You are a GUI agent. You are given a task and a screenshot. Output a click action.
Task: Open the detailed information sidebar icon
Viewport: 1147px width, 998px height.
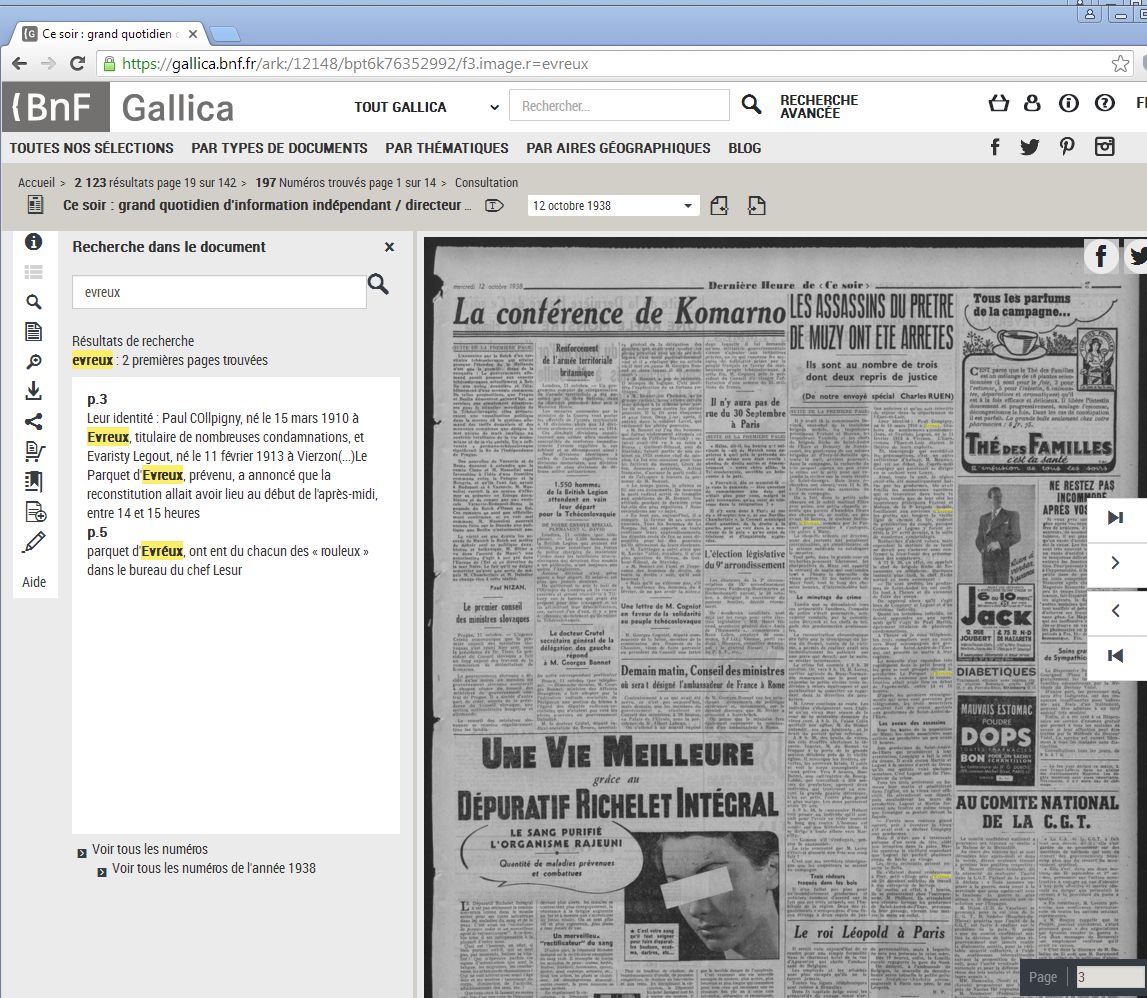(x=34, y=241)
